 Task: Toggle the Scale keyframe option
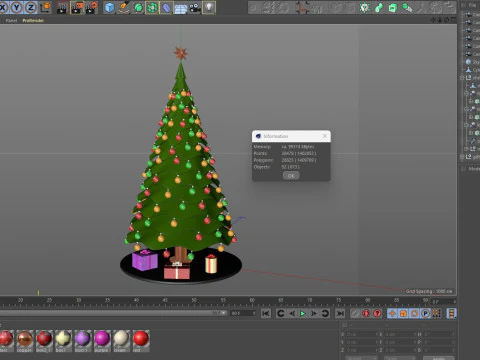click(403, 313)
